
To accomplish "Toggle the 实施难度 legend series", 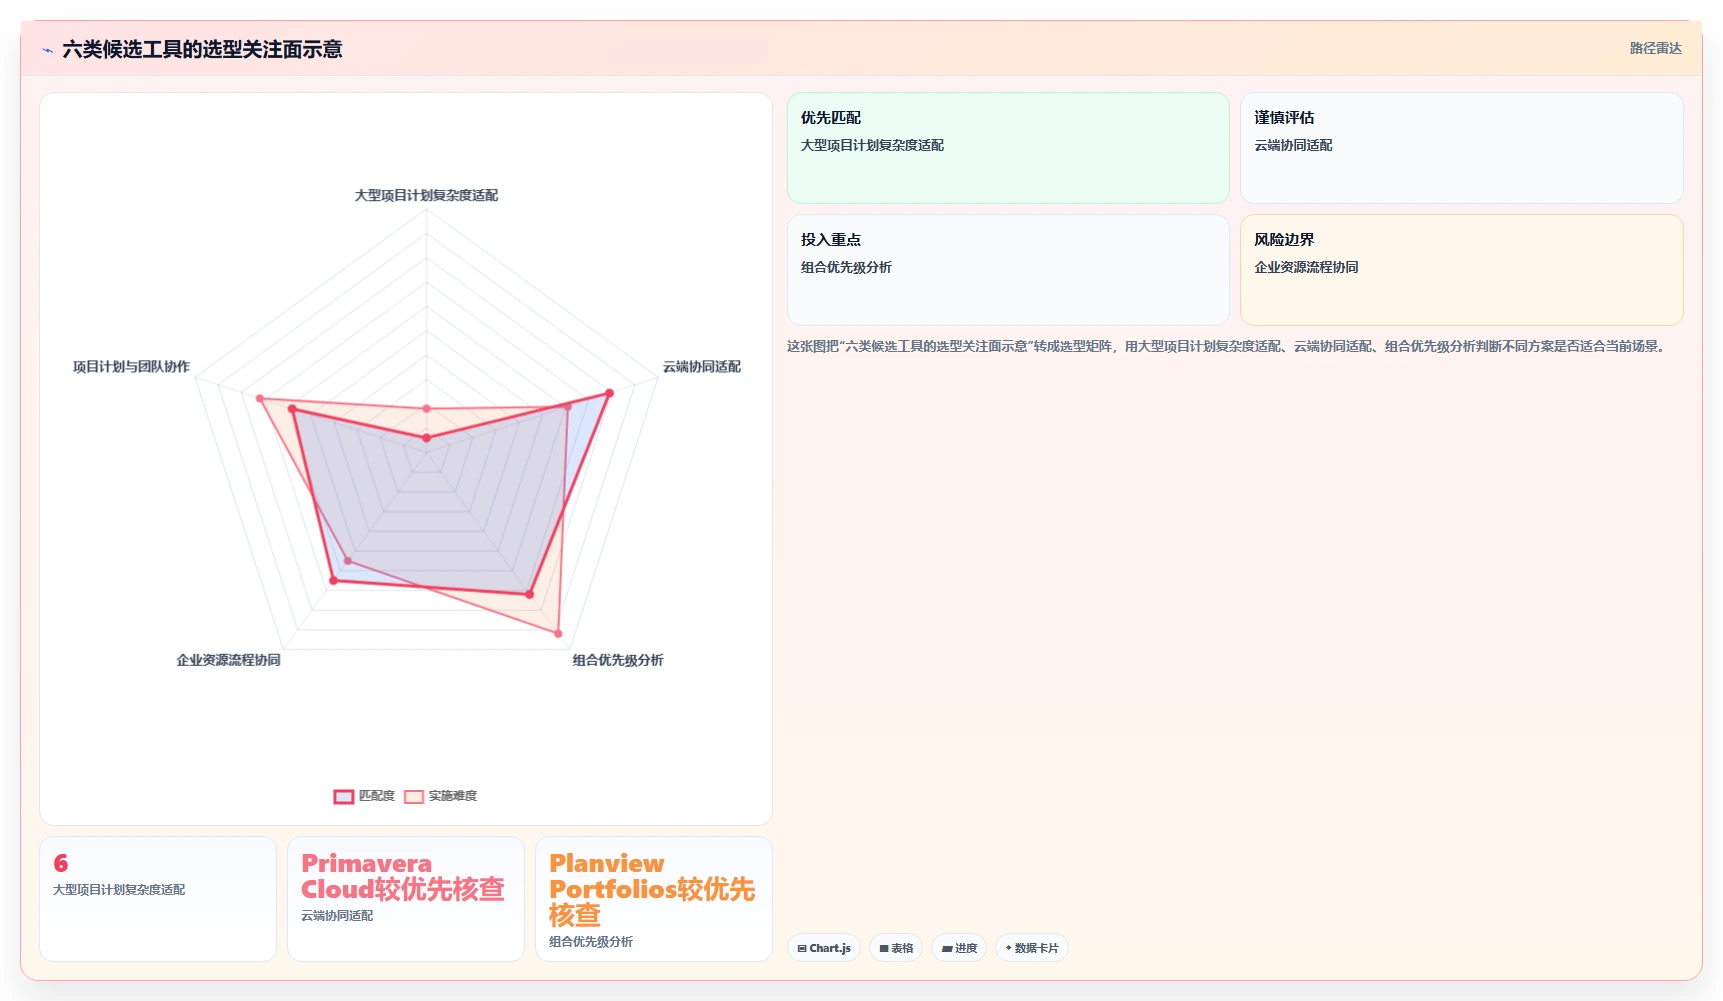I will pos(440,796).
